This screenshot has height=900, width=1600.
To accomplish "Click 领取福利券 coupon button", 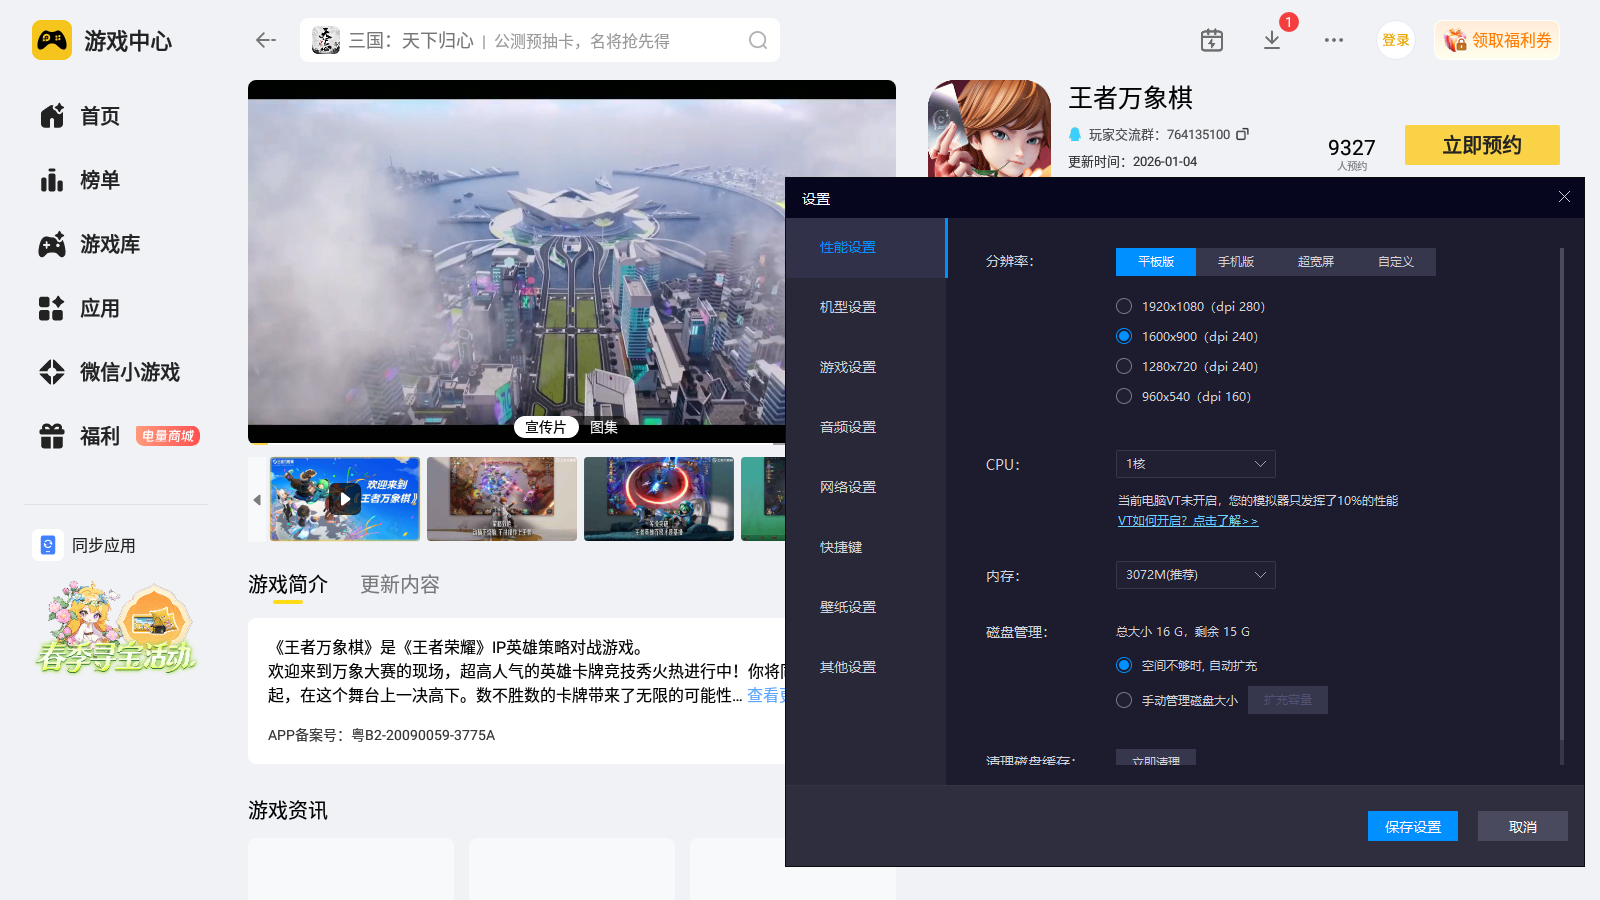I will pos(1497,40).
